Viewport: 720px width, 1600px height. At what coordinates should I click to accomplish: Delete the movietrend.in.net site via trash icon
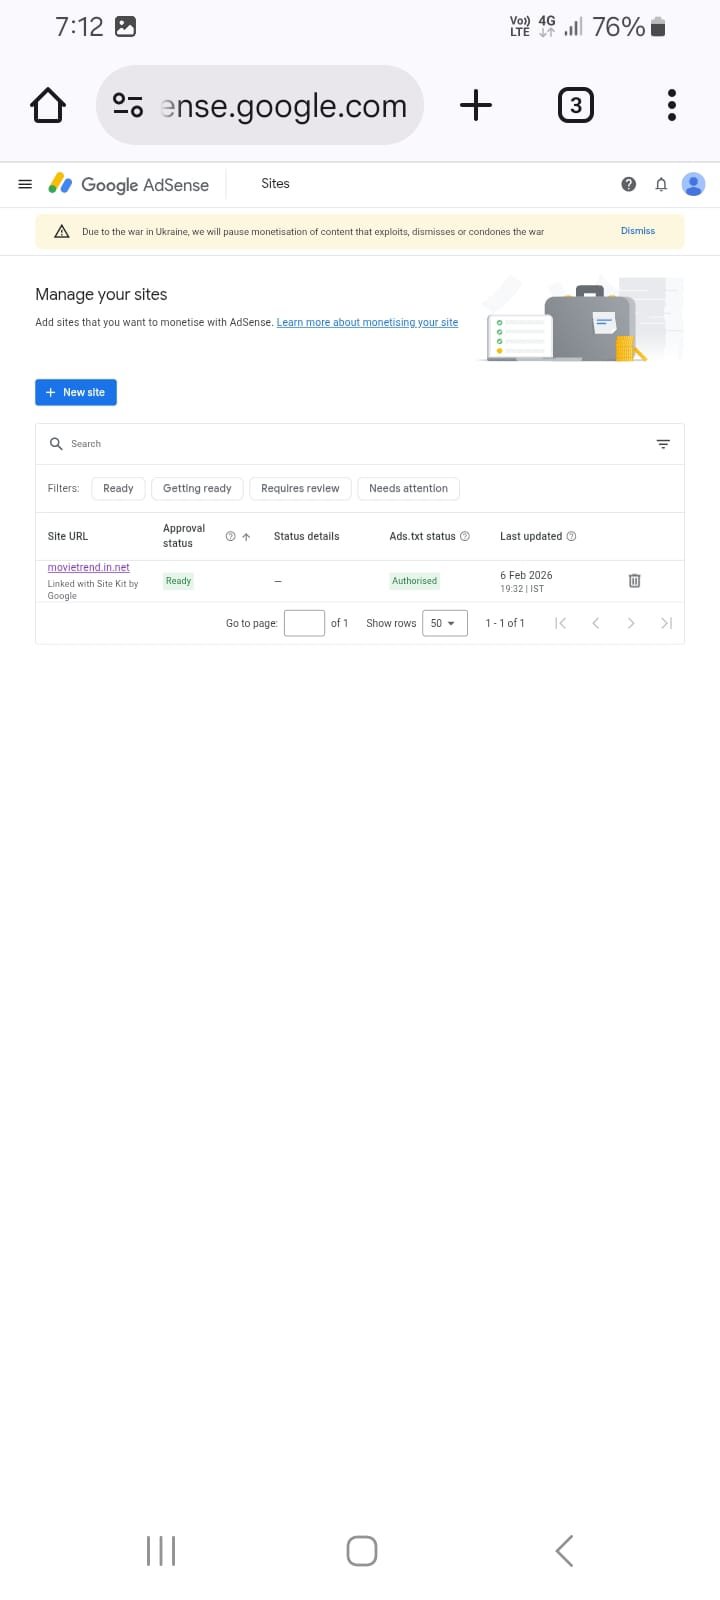point(634,581)
